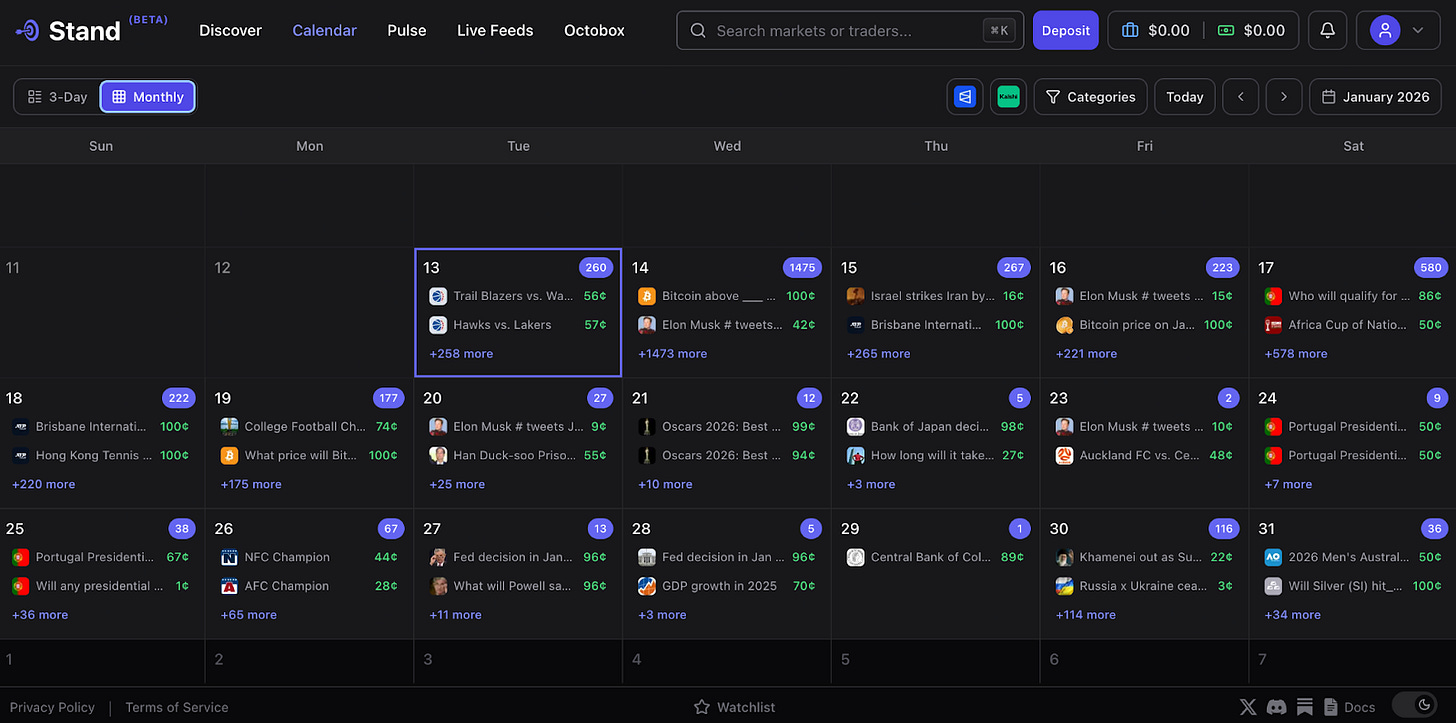Open the Octobox page

pos(594,30)
